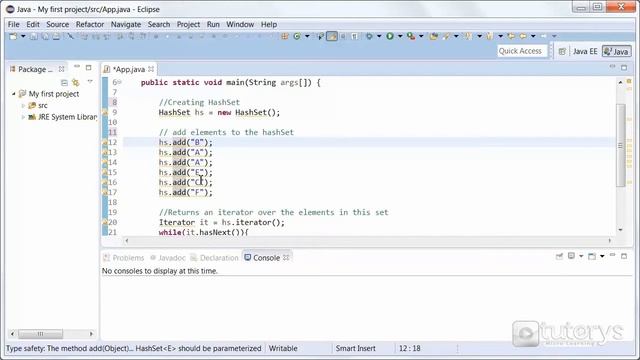Click the Display Selected Console icon
The image size is (640, 360).
pos(571,256)
